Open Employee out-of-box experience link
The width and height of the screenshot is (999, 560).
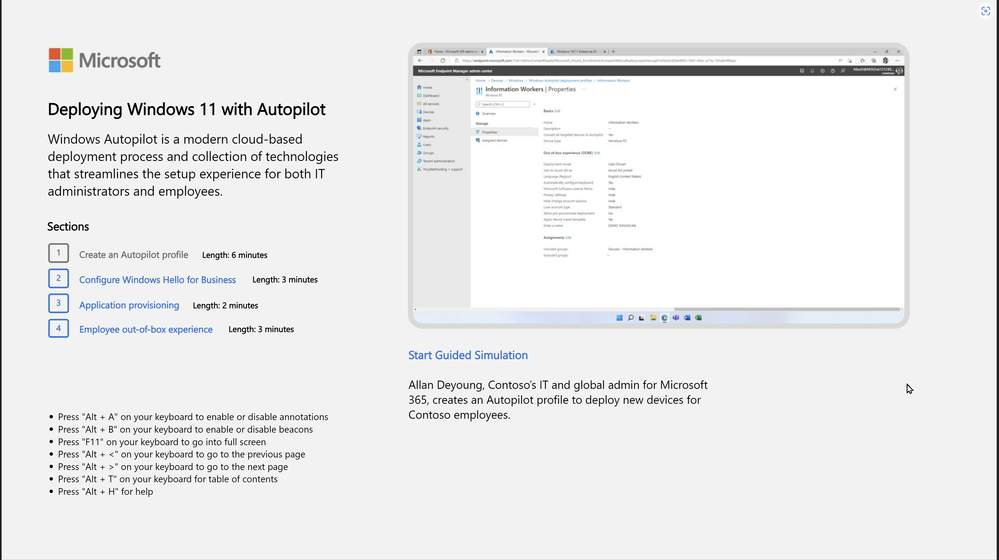coord(146,329)
